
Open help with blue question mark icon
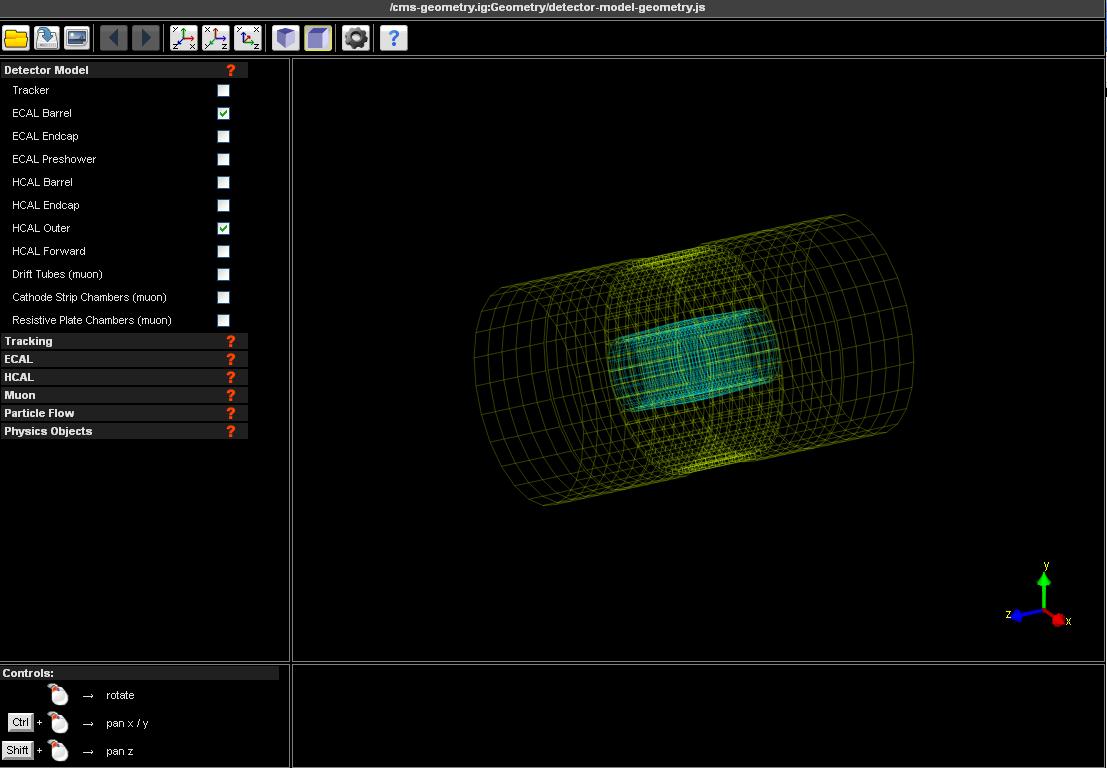[x=393, y=38]
